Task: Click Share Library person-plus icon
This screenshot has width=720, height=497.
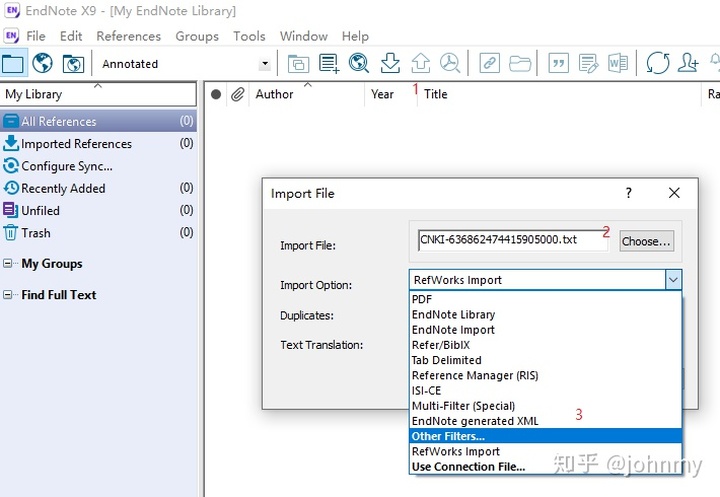Action: tap(687, 63)
